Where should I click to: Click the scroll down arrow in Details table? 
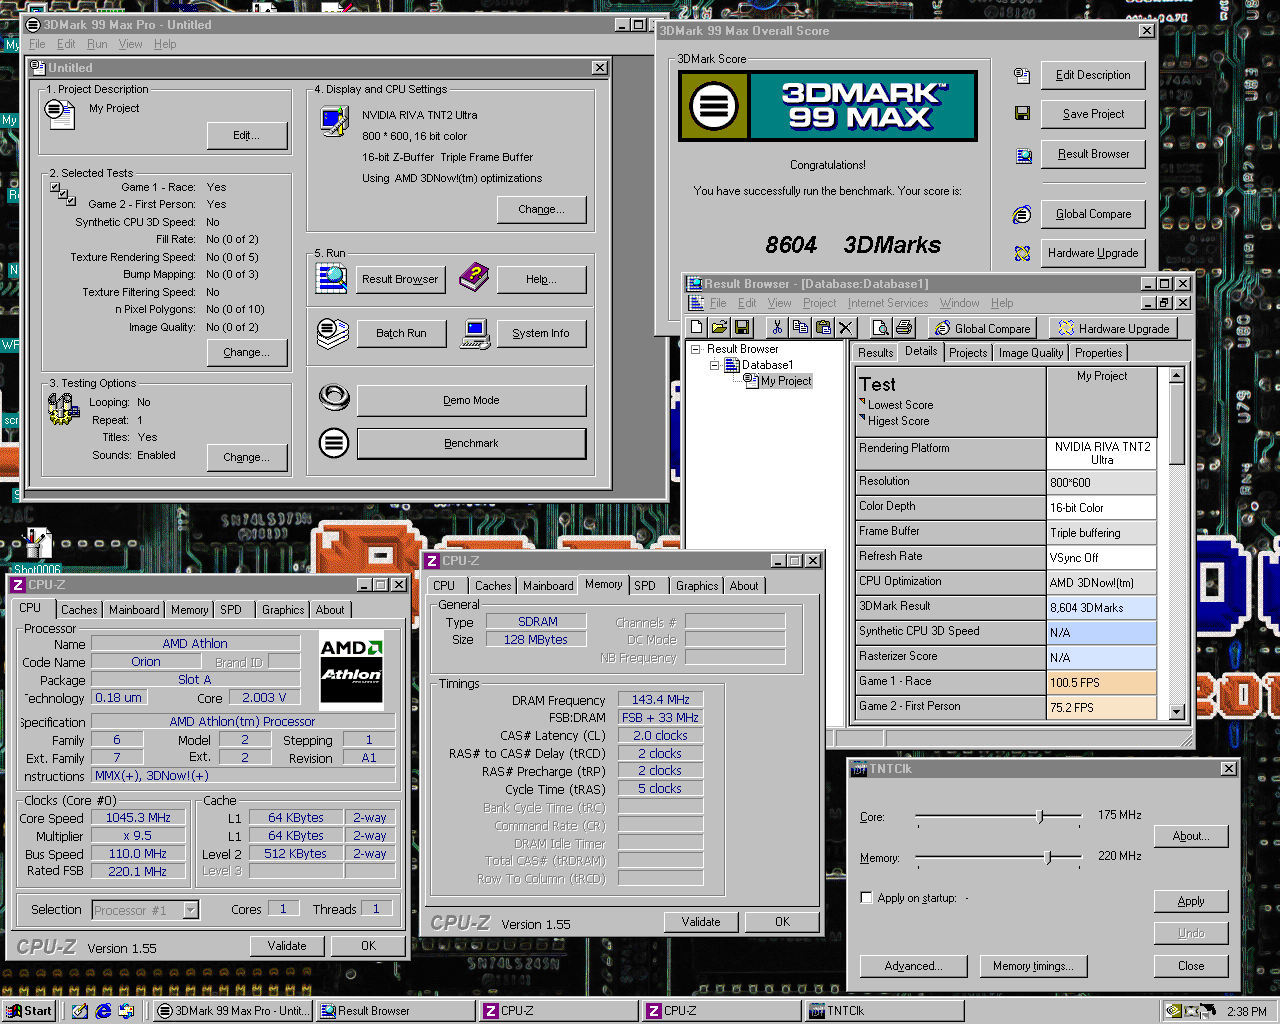(1177, 711)
